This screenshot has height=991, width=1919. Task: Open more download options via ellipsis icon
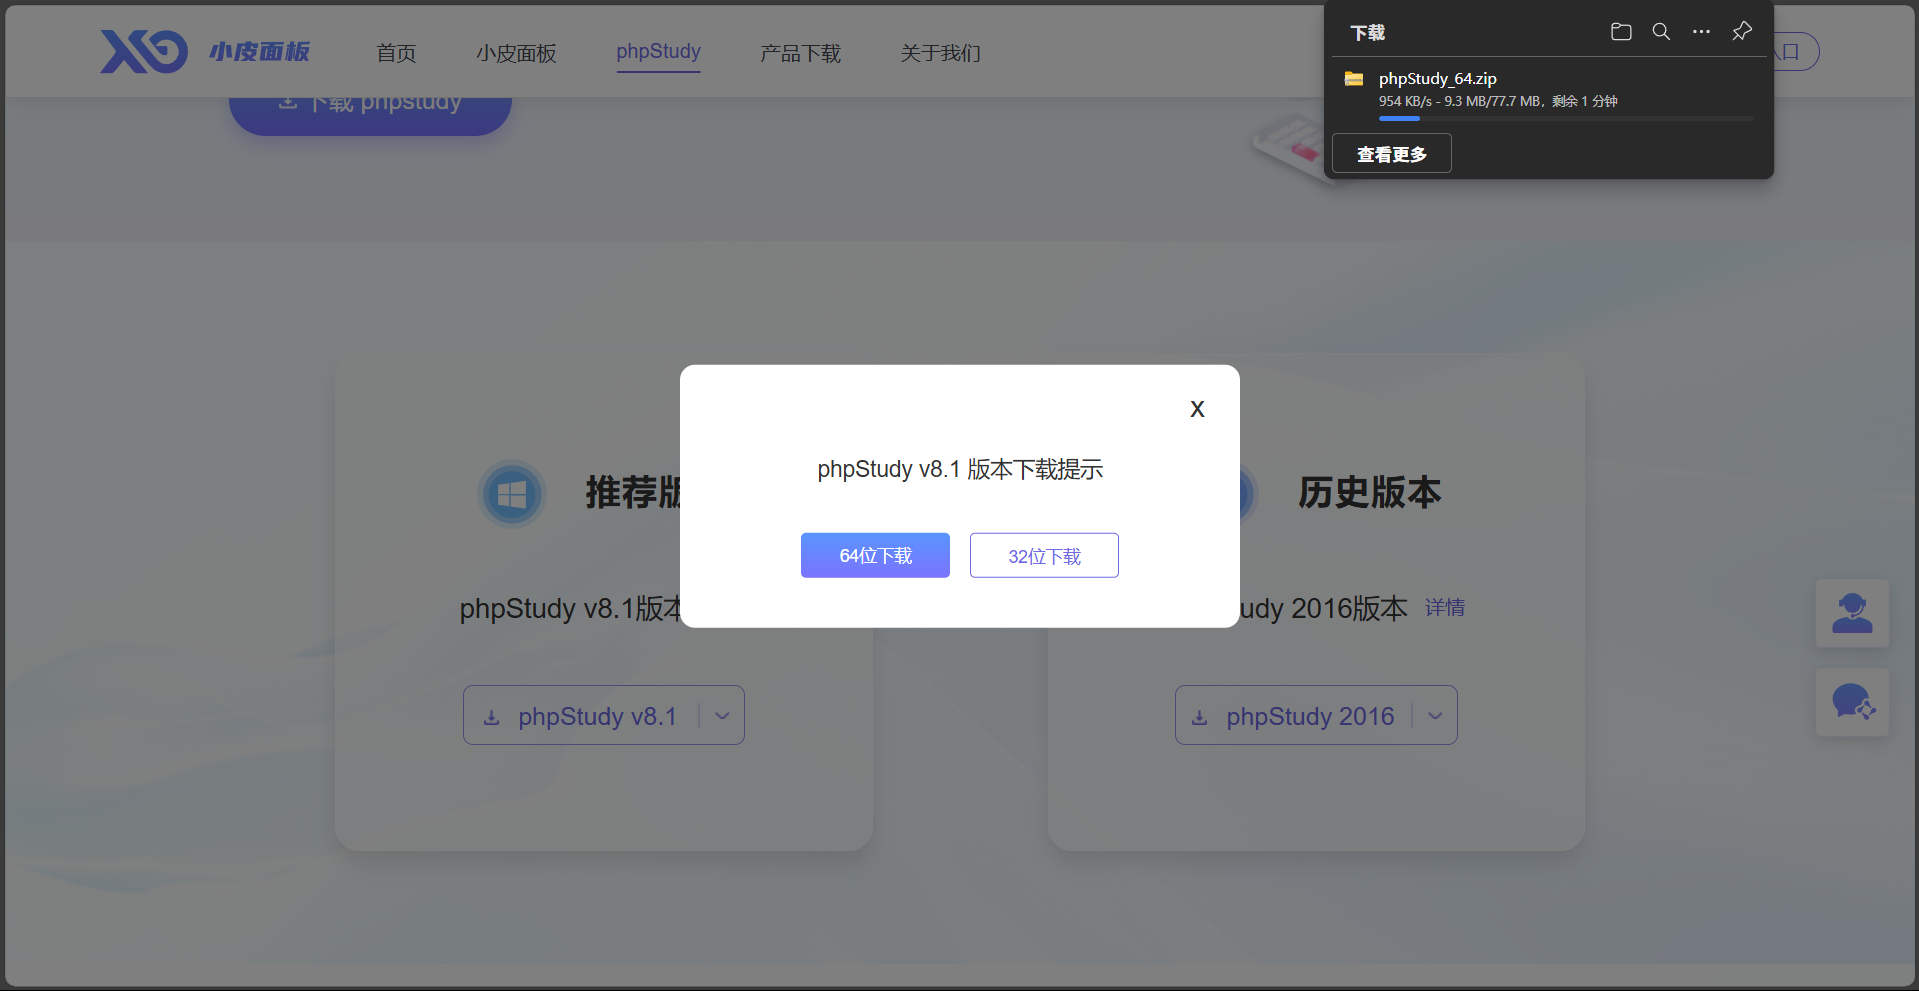click(1701, 31)
